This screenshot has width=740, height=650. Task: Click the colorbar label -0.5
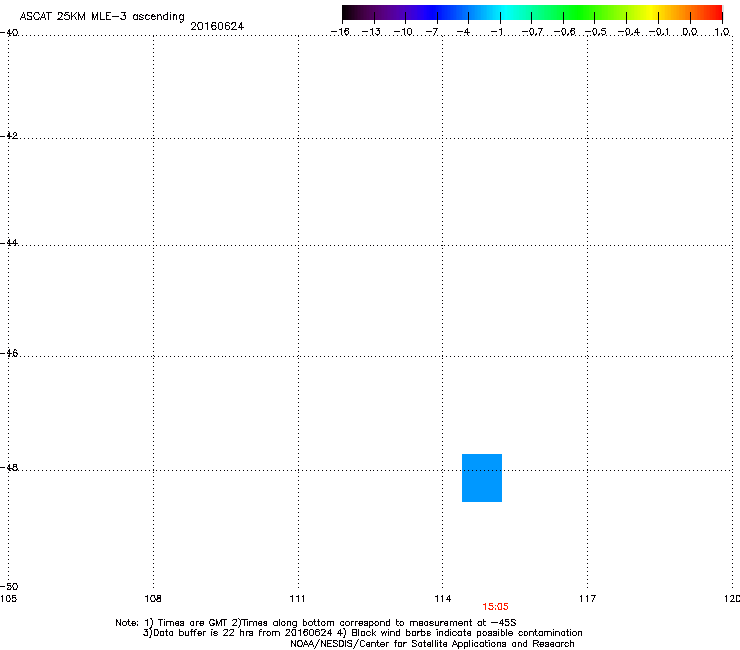point(596,32)
